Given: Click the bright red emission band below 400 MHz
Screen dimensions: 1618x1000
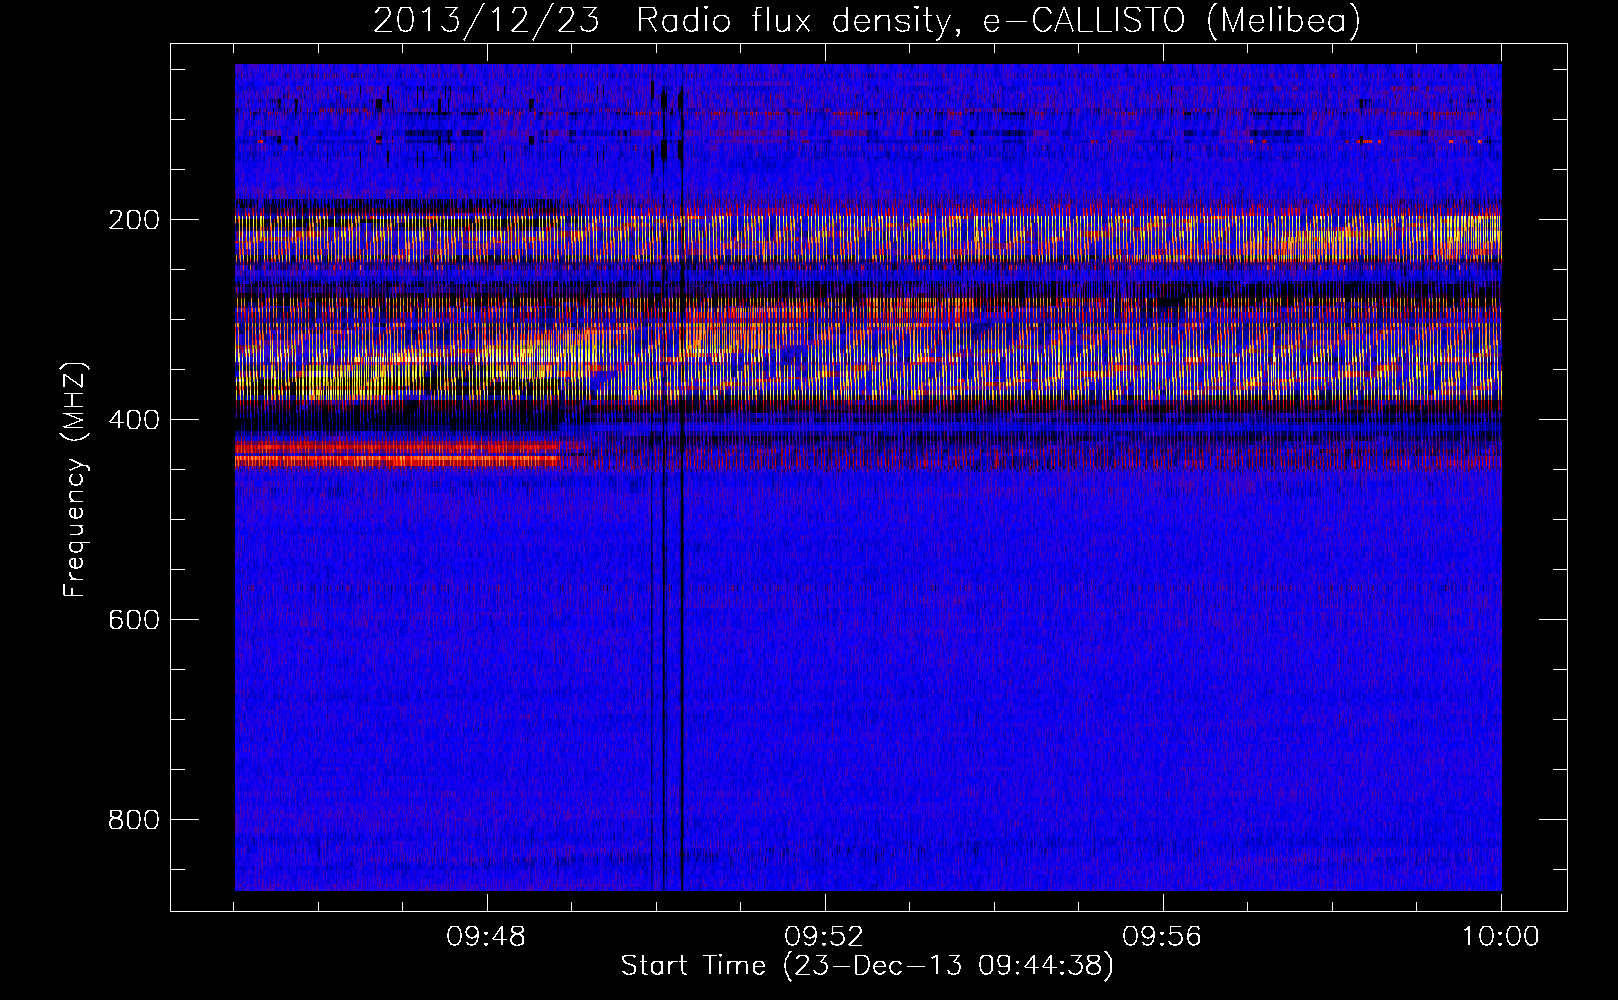Looking at the screenshot, I should [398, 453].
